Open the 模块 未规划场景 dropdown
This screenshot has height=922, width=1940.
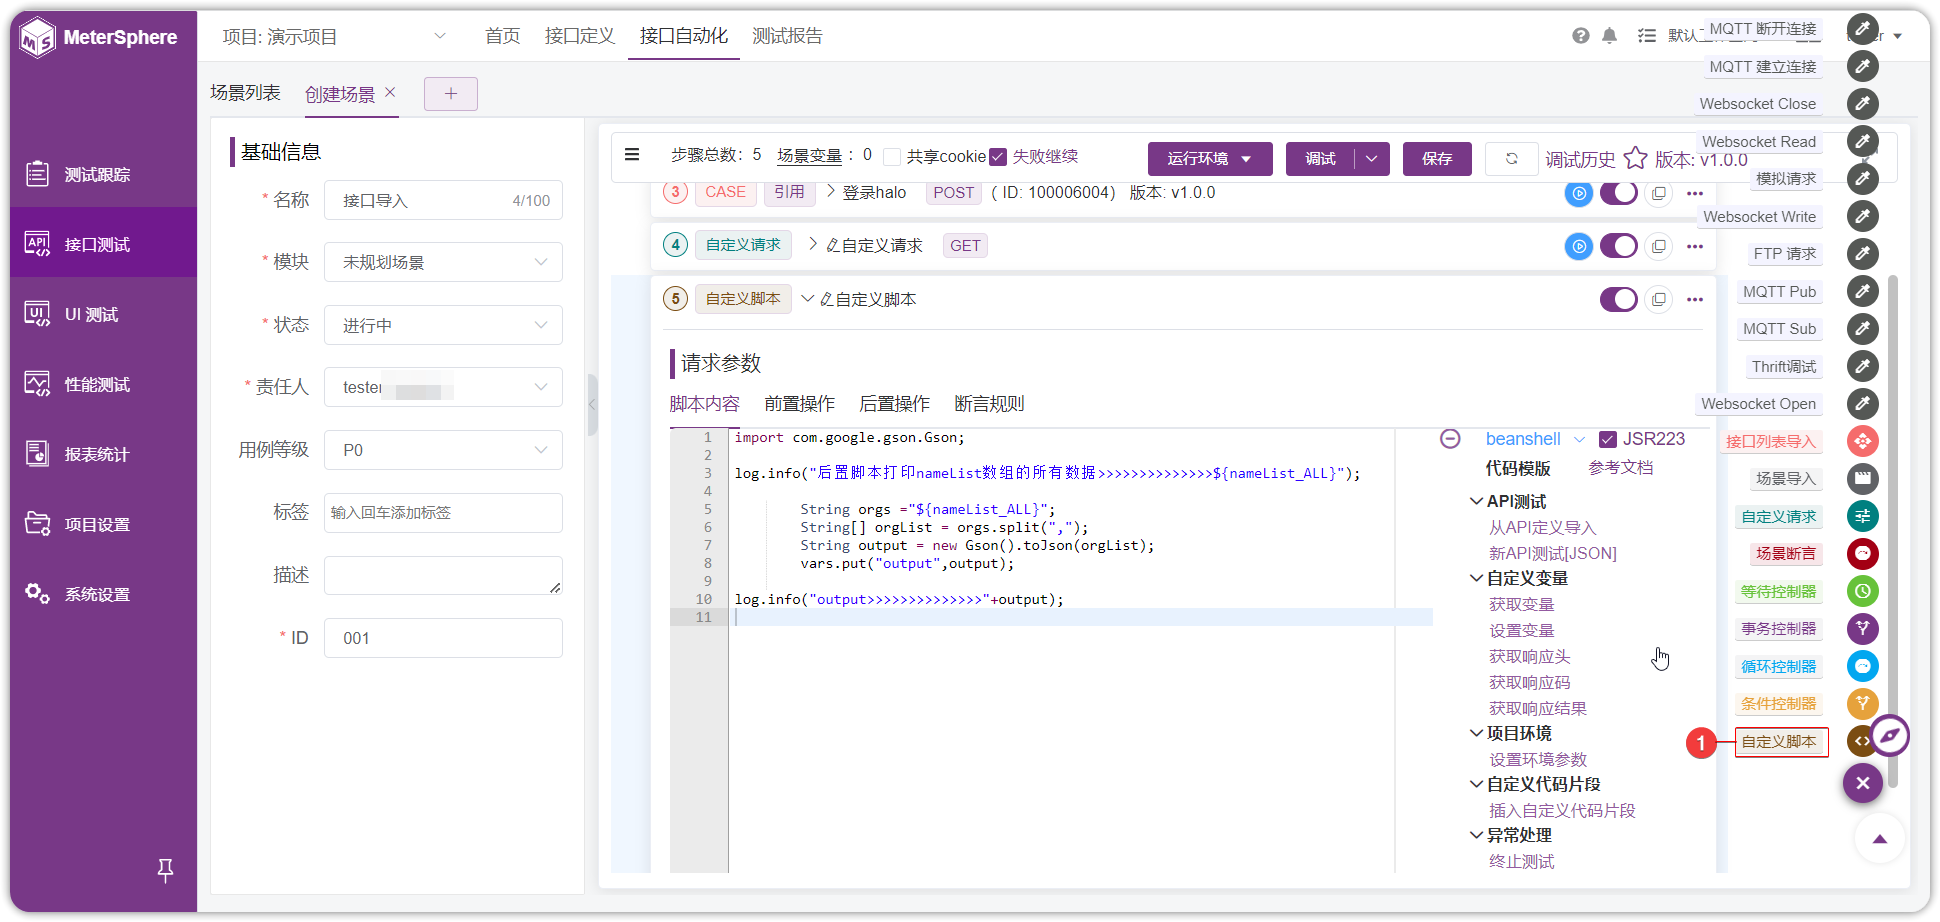click(443, 262)
